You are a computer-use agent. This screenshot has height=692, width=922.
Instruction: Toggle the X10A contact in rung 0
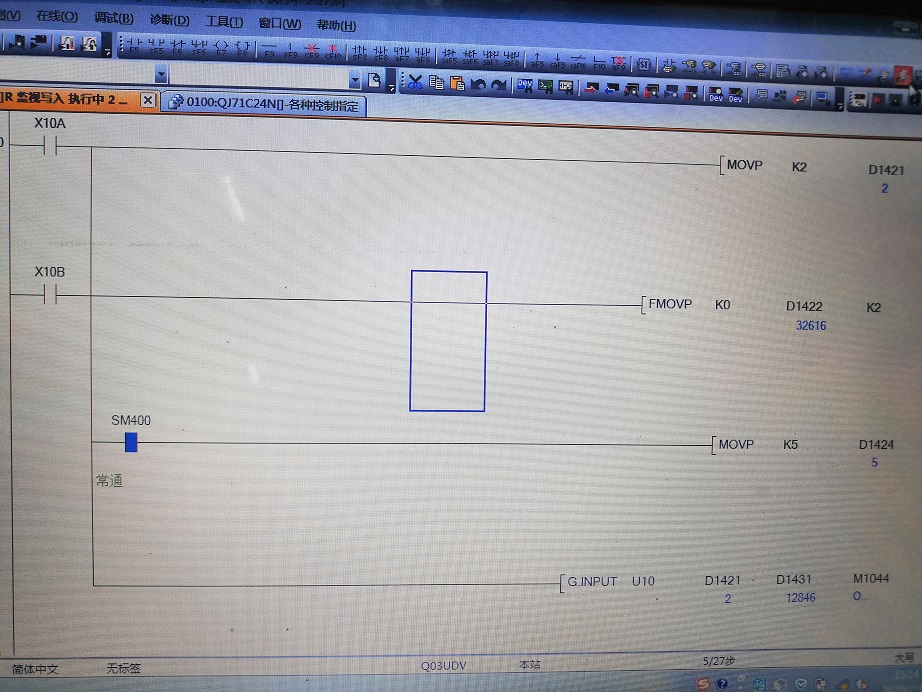point(46,146)
